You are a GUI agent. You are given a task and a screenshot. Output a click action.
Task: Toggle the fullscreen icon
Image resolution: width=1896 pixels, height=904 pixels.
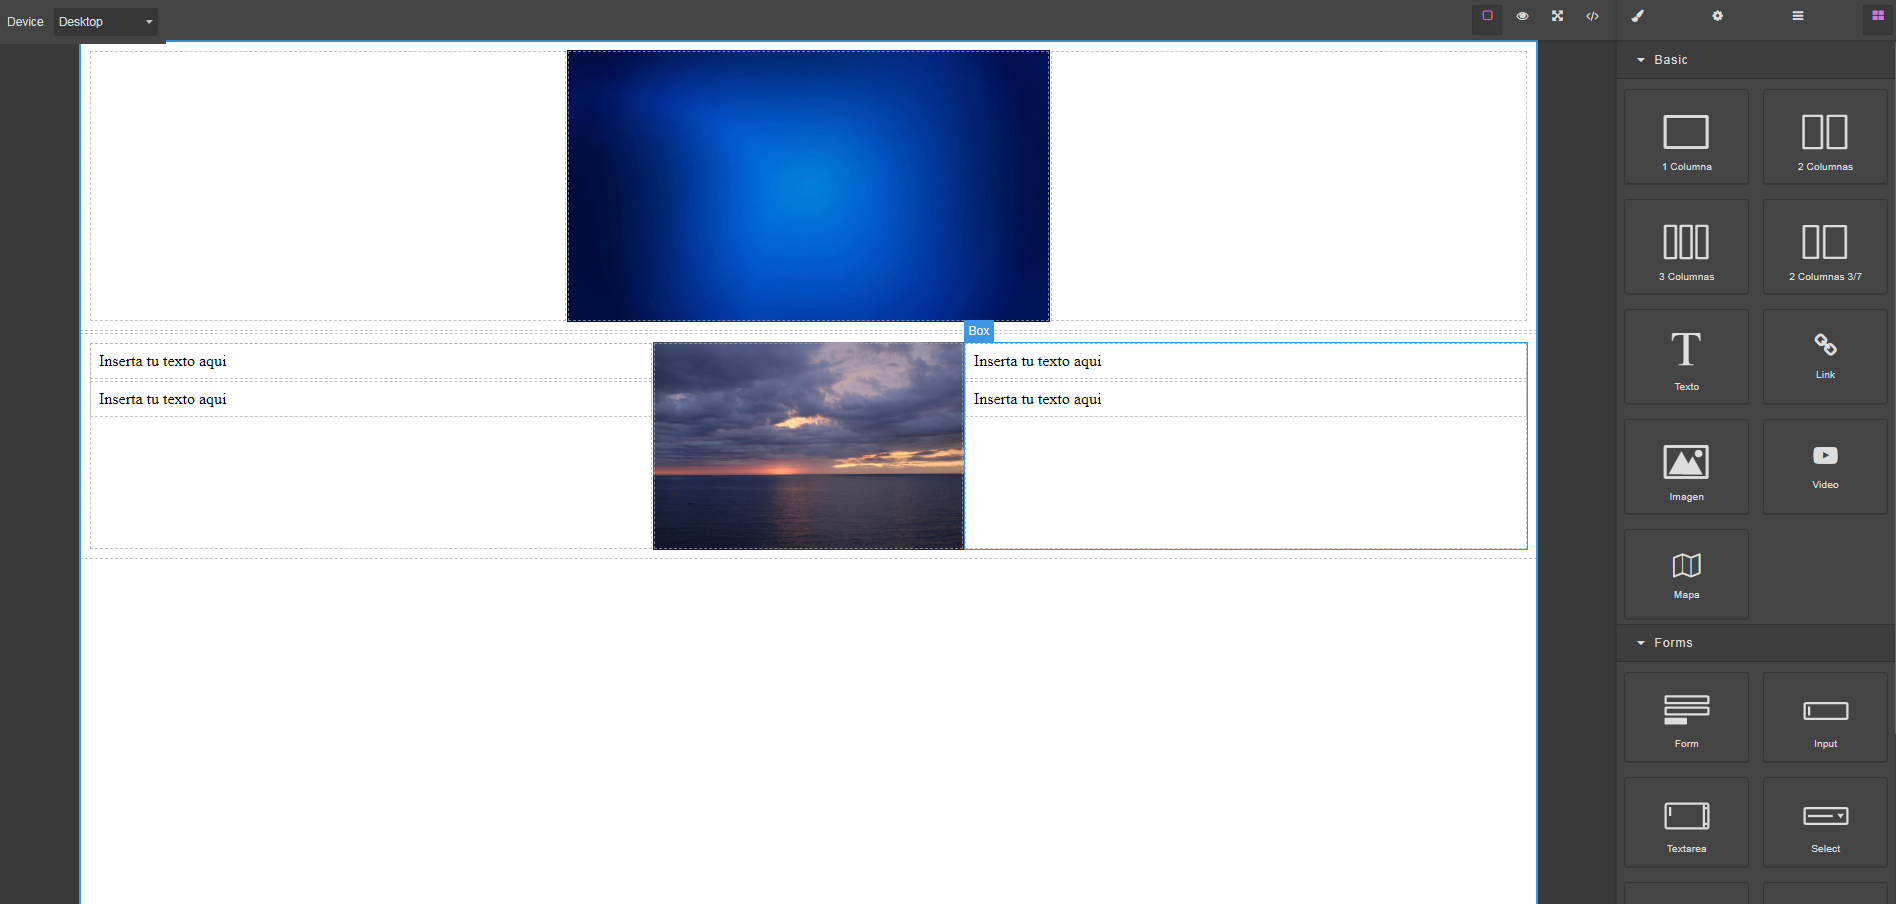click(x=1557, y=16)
